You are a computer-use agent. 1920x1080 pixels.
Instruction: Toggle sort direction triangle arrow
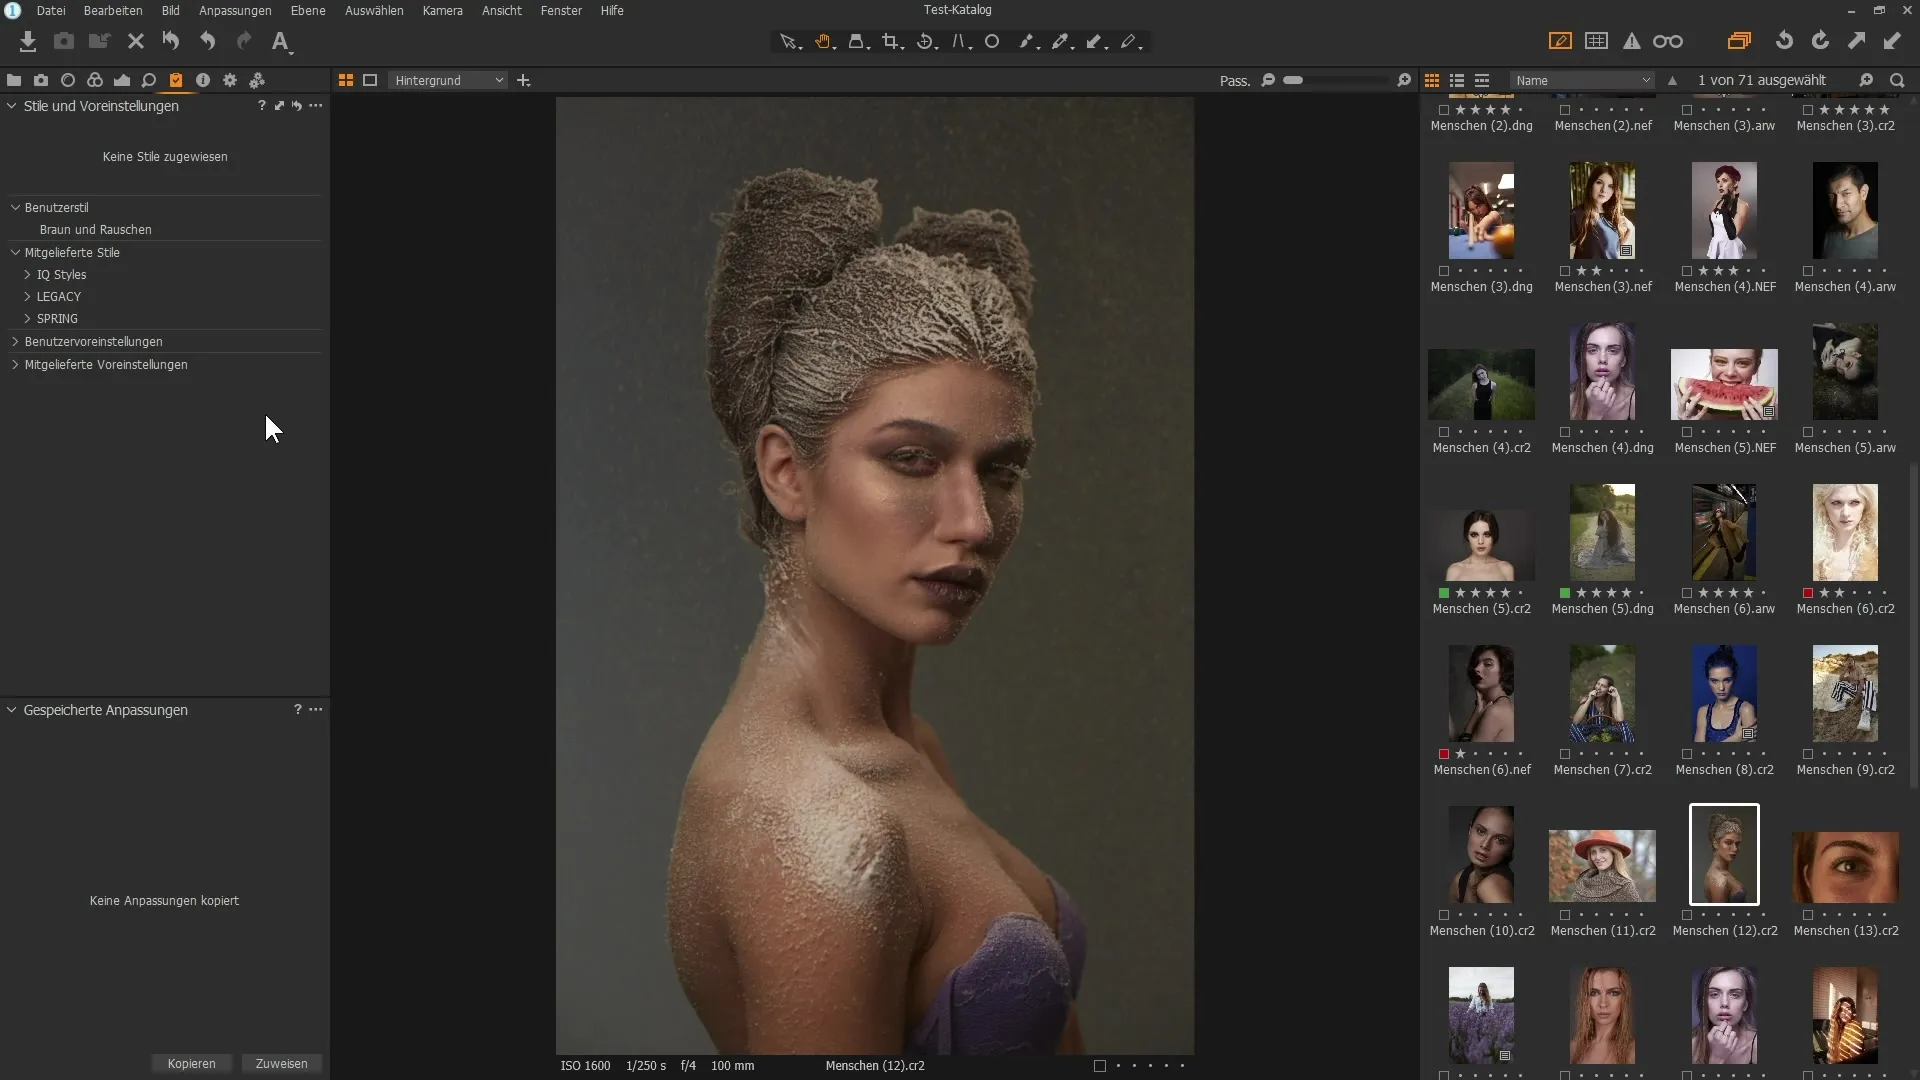(1672, 80)
